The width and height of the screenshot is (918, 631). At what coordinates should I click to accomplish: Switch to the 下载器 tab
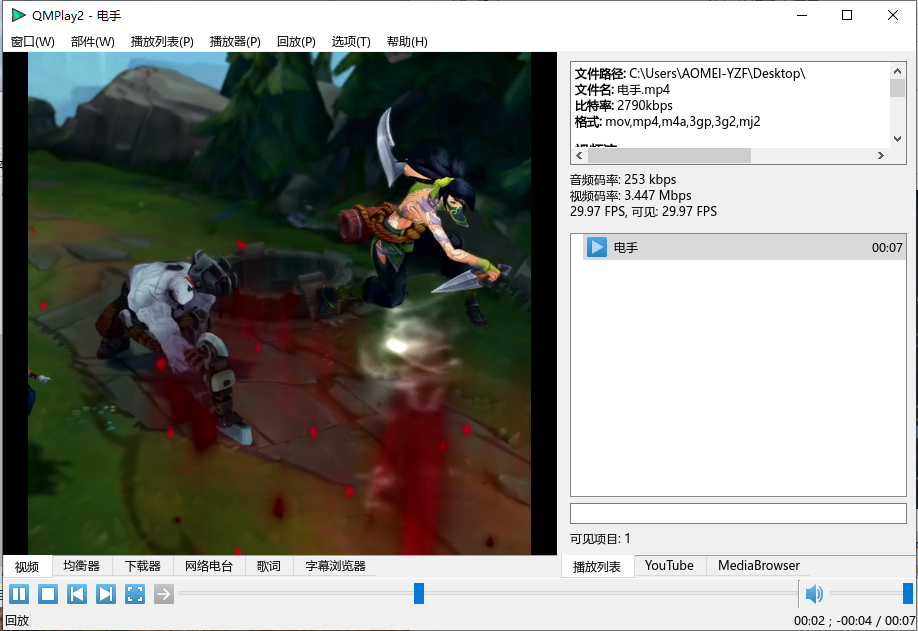pyautogui.click(x=142, y=566)
